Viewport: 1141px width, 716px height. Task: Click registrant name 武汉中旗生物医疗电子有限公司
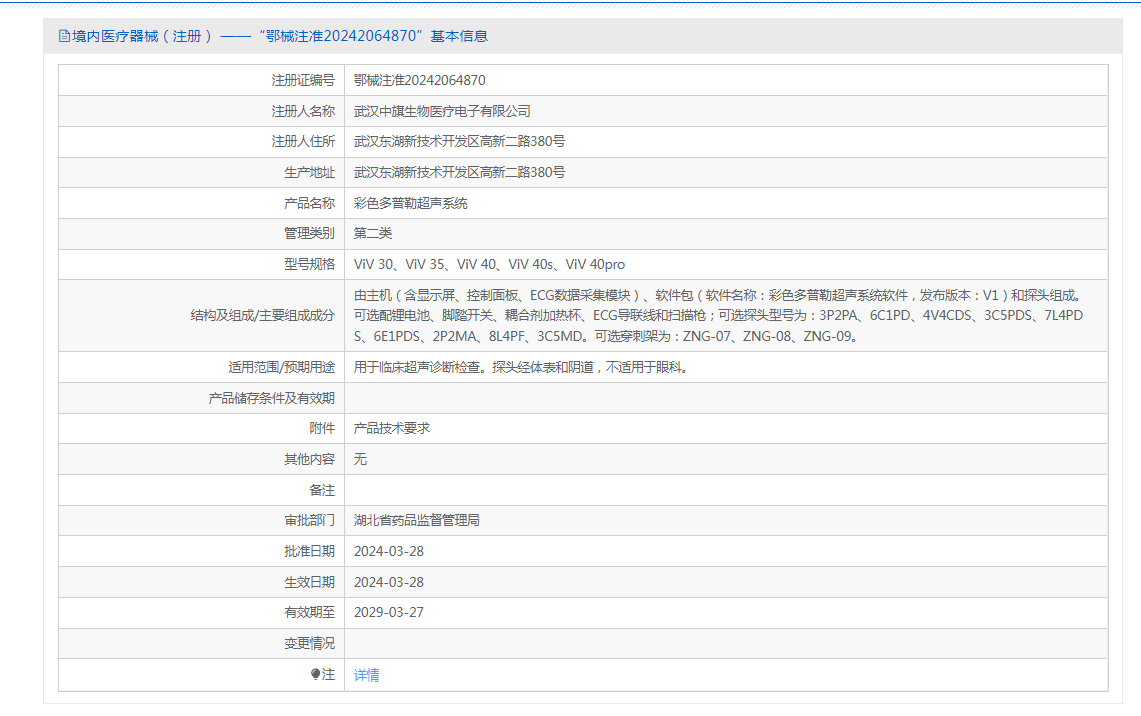(442, 111)
